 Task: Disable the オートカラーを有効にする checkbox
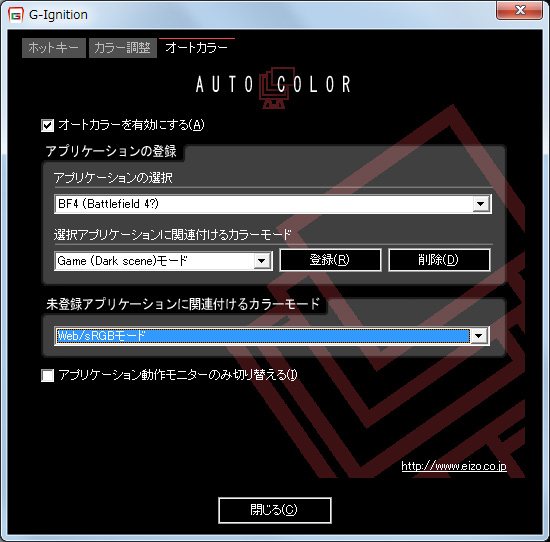47,125
